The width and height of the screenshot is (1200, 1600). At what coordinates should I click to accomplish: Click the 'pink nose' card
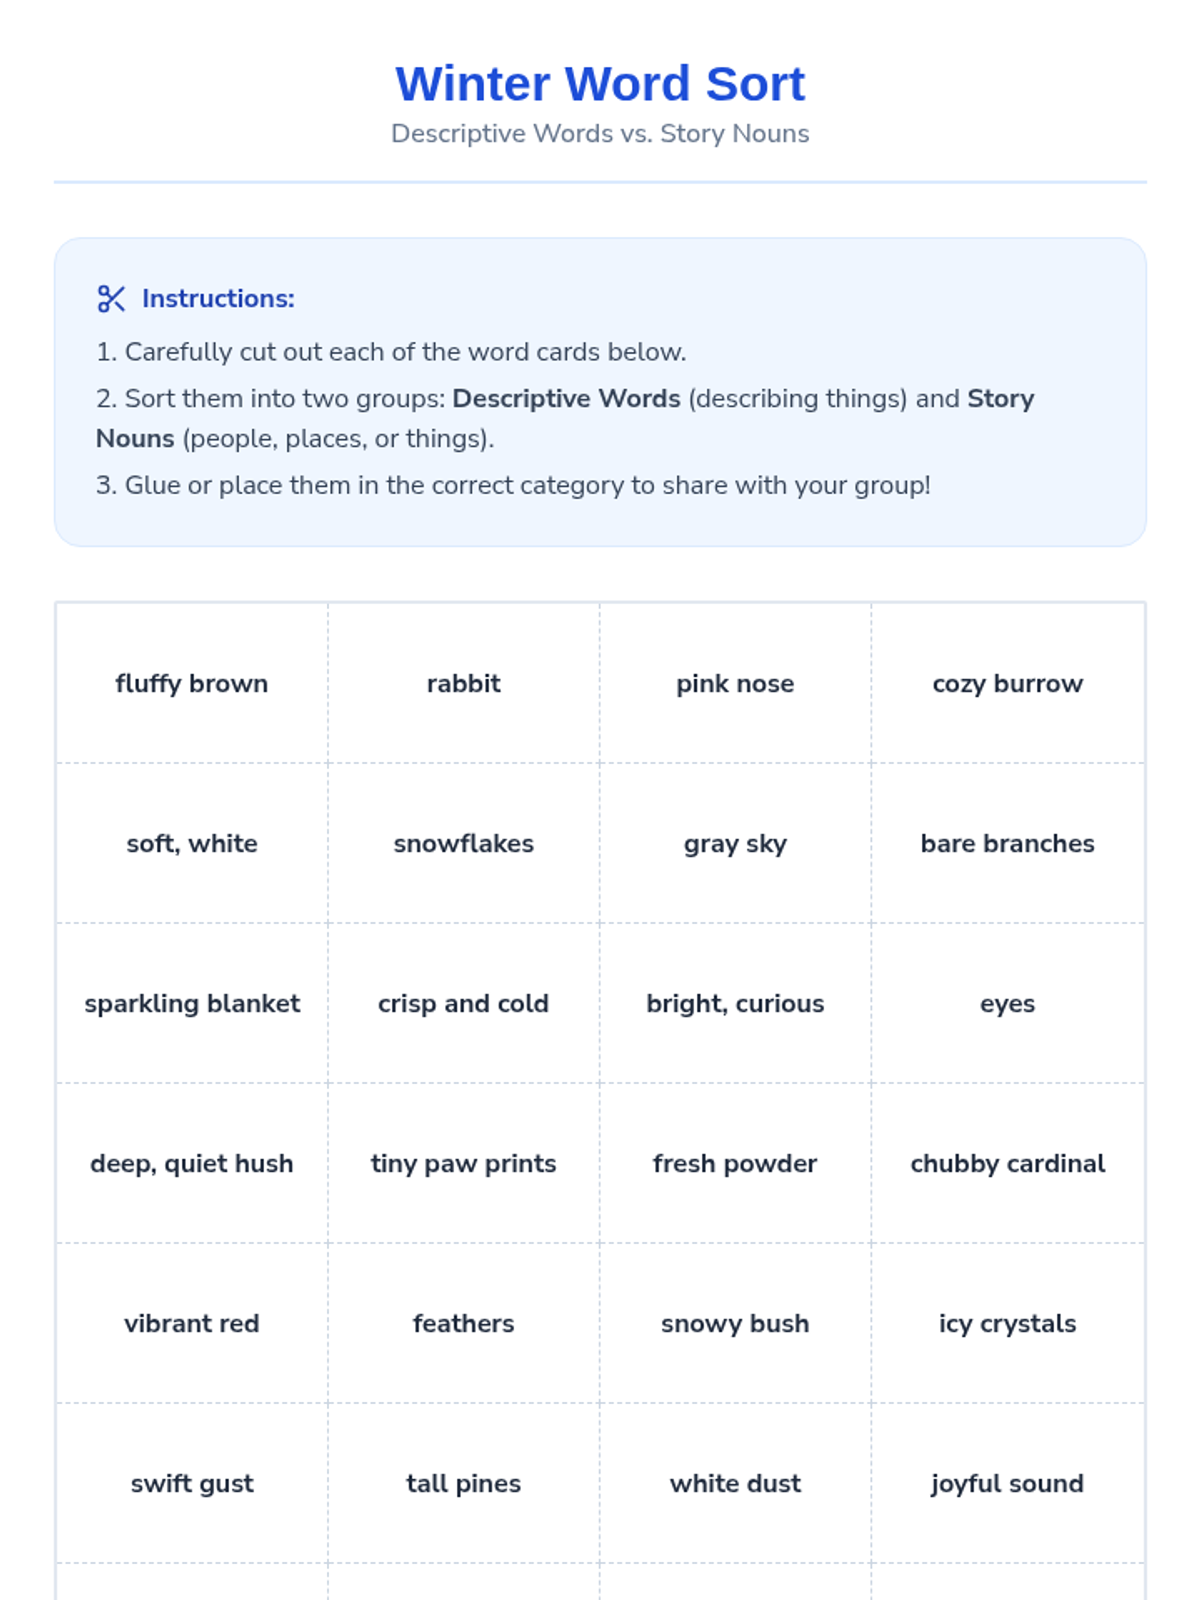pos(735,683)
